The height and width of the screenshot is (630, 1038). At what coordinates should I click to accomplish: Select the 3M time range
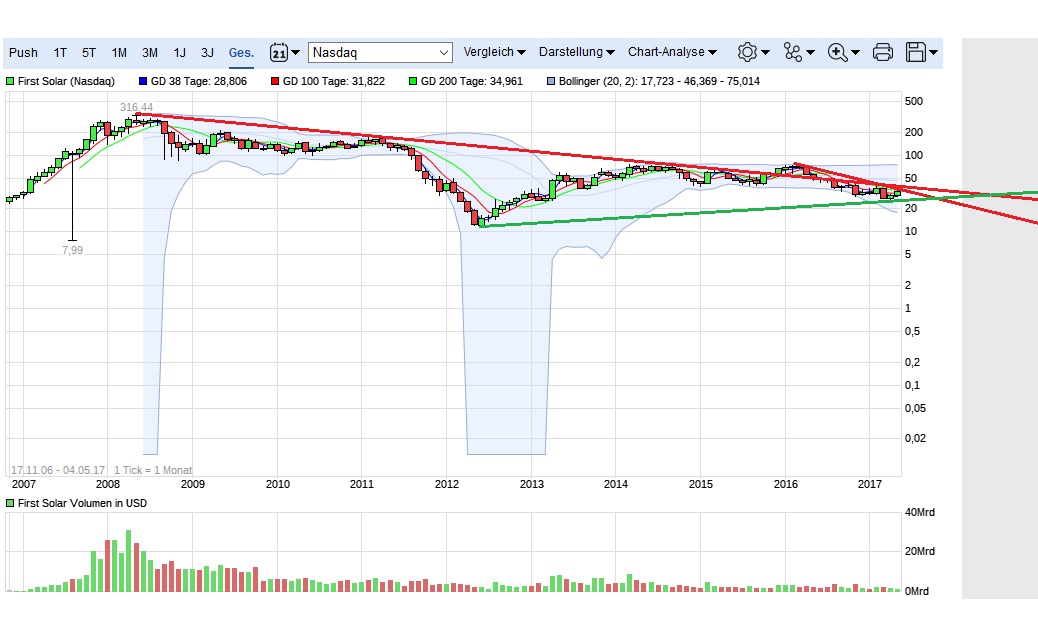click(149, 52)
